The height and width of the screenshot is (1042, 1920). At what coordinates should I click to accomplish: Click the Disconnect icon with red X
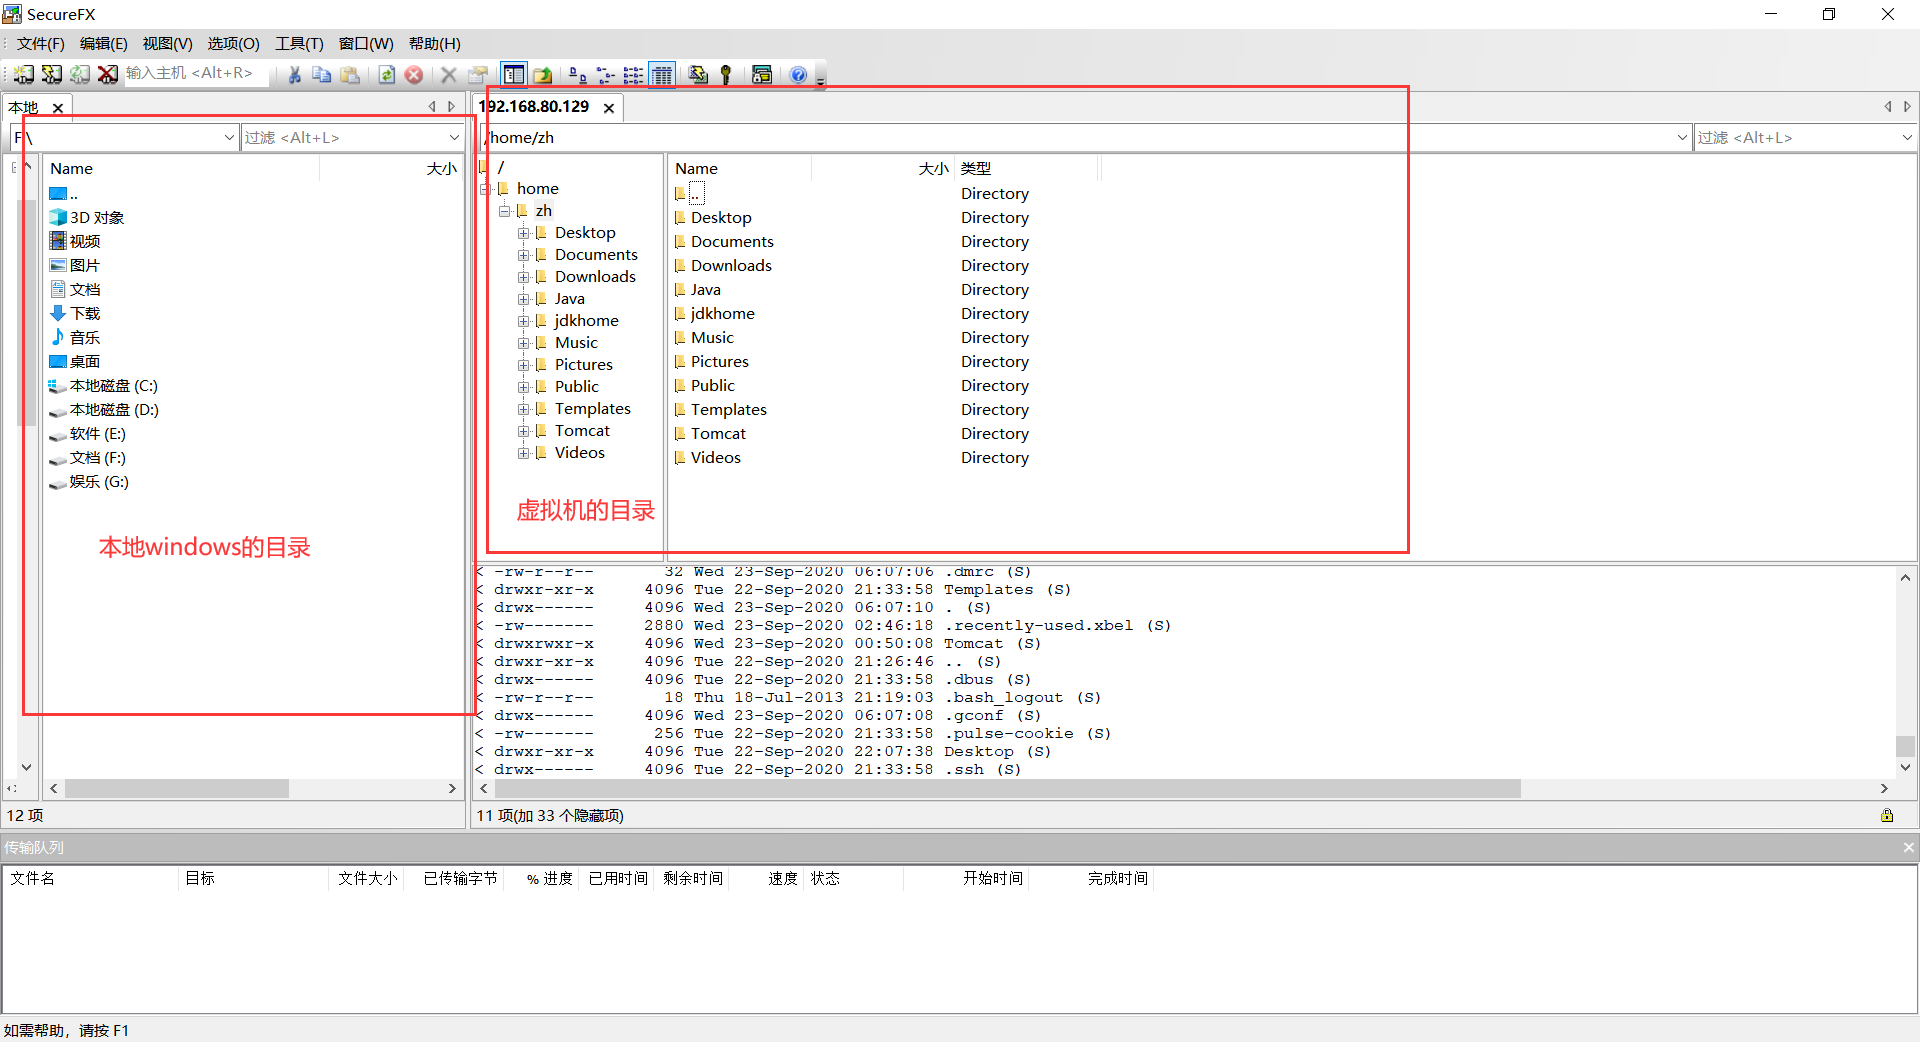point(108,74)
